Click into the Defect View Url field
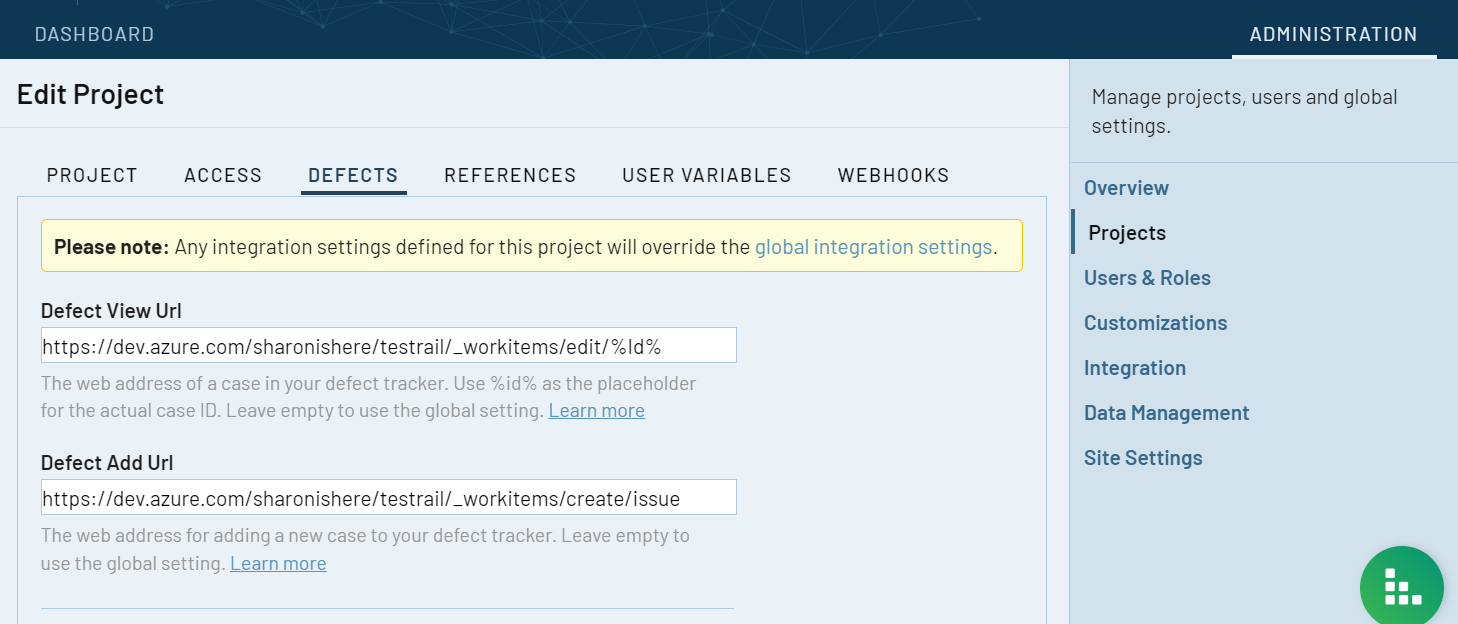The width and height of the screenshot is (1458, 624). pos(388,346)
